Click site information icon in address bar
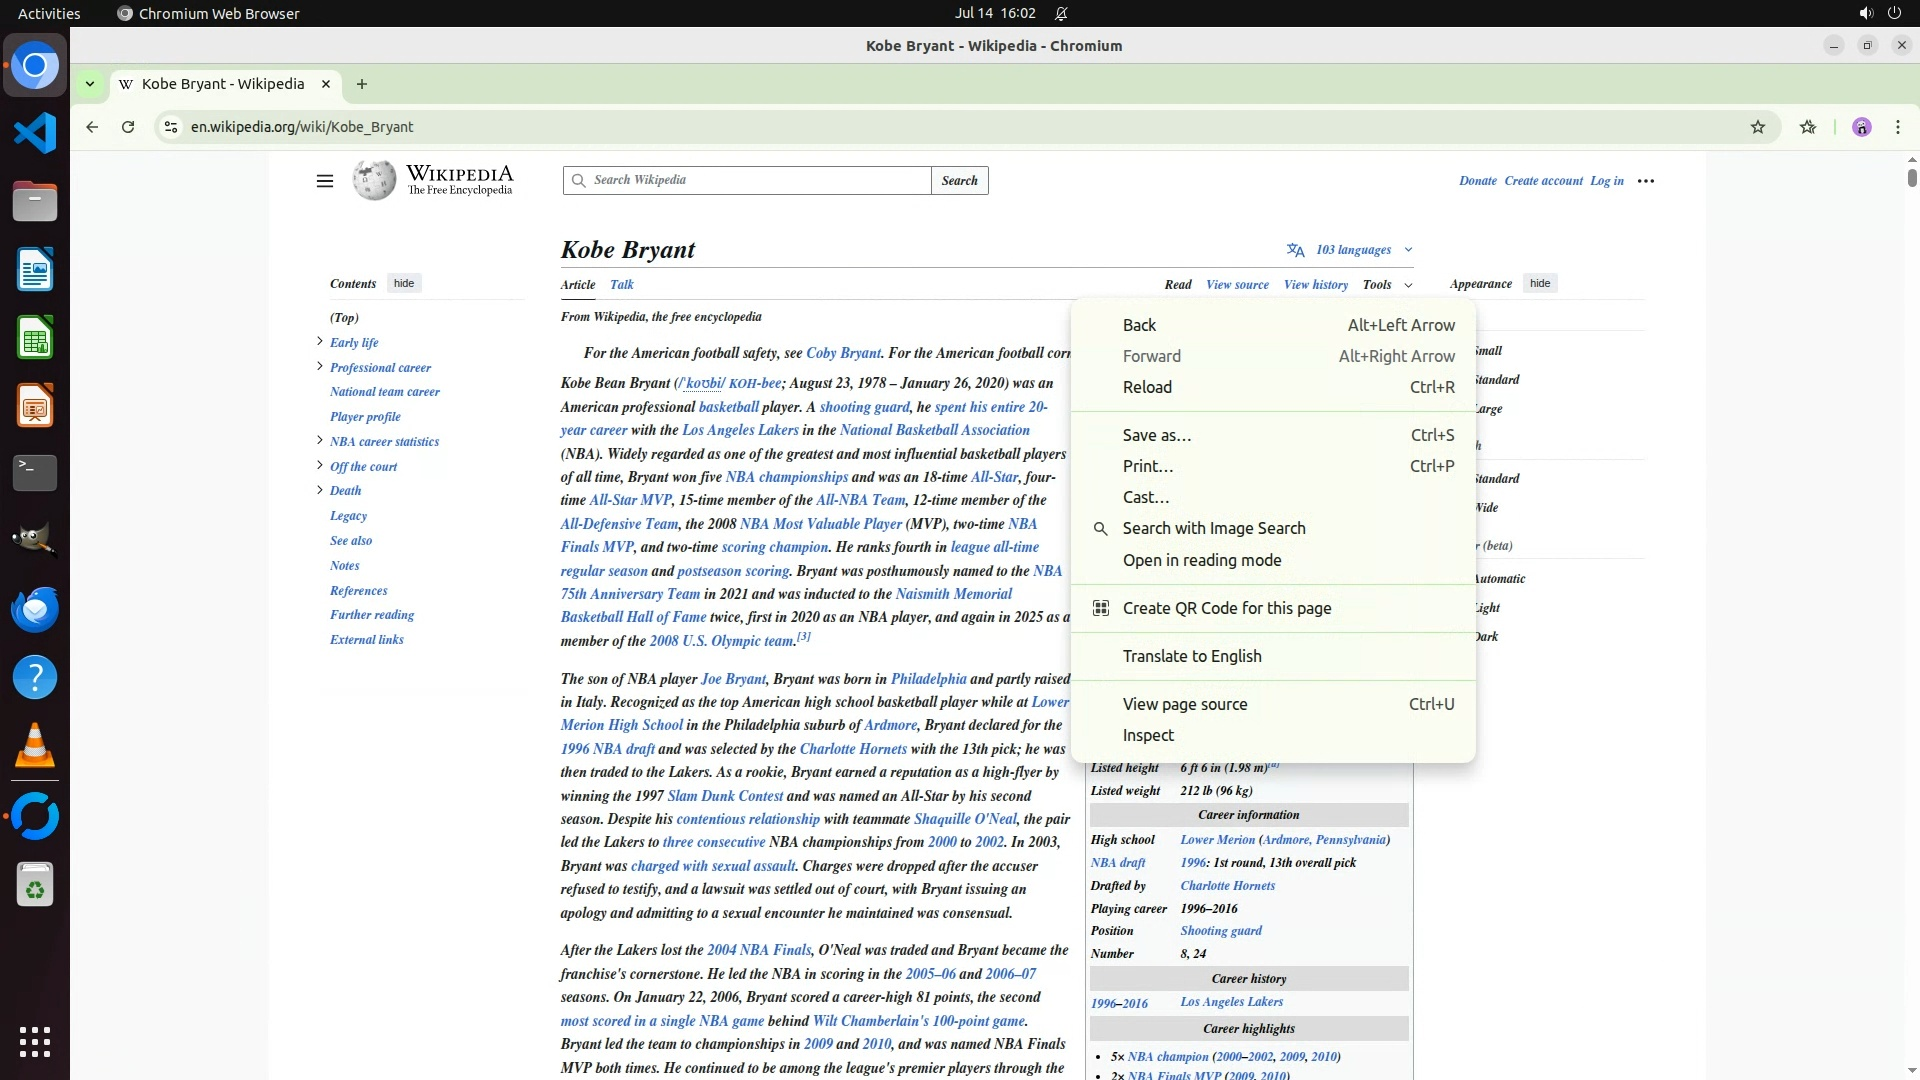This screenshot has height=1080, width=1920. click(171, 127)
